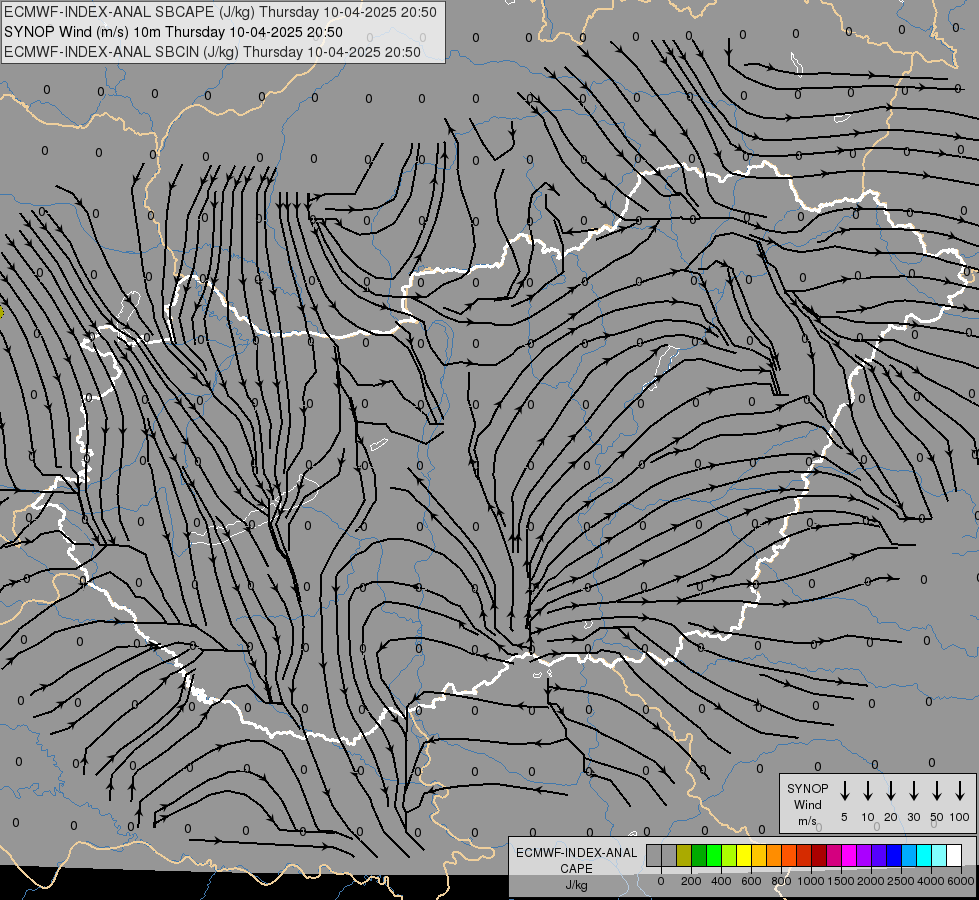Select the SBCIN title line at top
This screenshot has height=900, width=979.
212,52
